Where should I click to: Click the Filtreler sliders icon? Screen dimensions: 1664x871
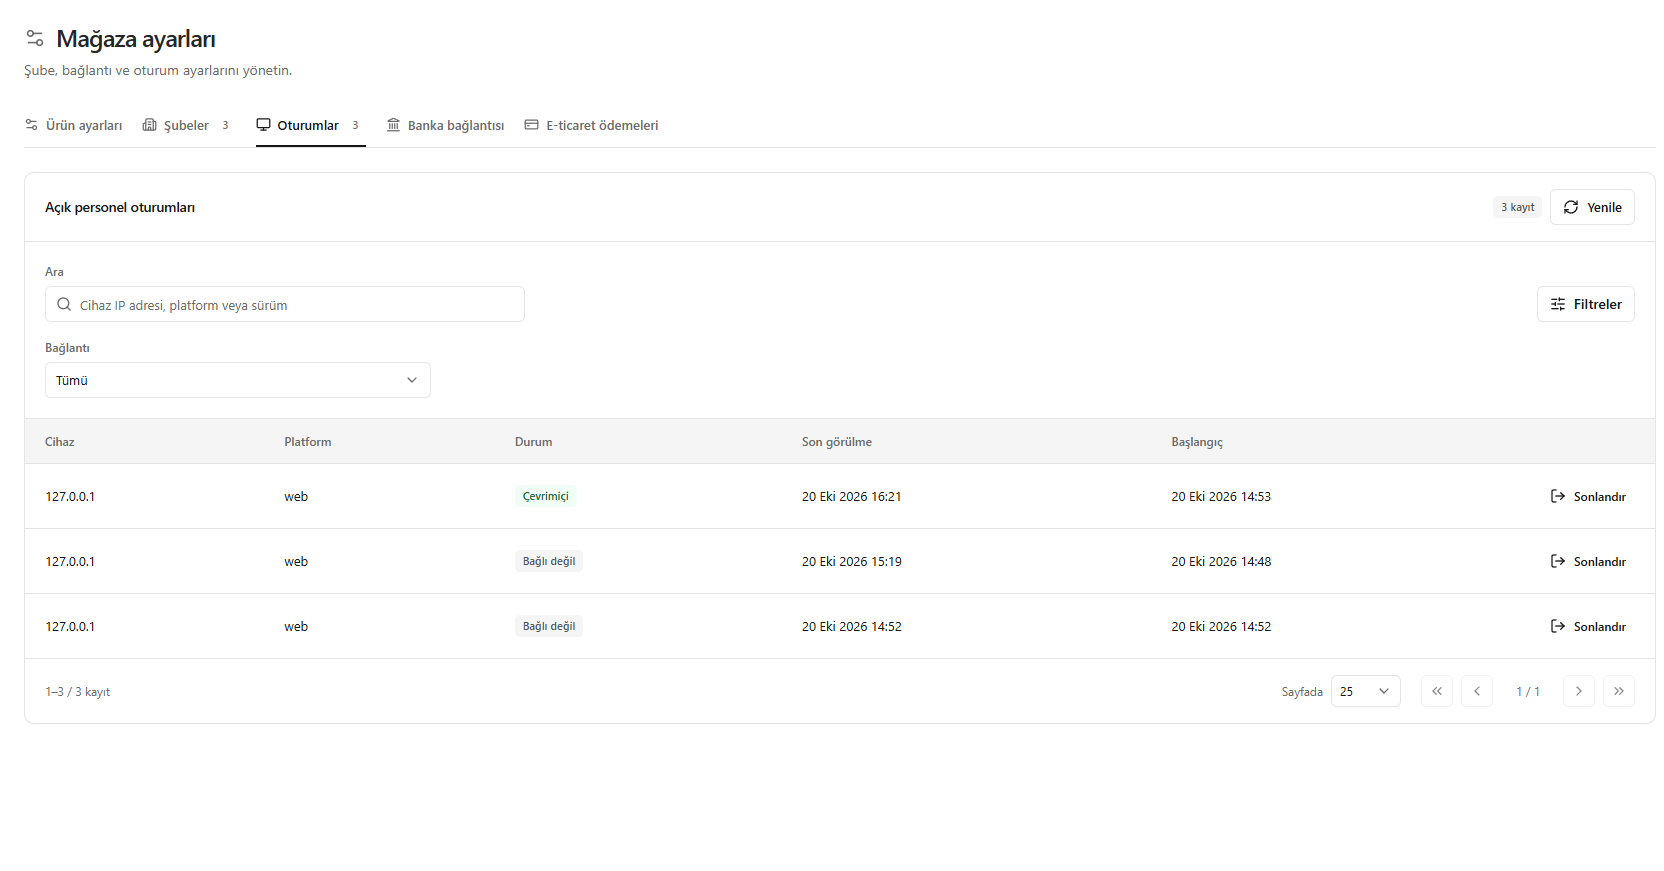[1558, 304]
